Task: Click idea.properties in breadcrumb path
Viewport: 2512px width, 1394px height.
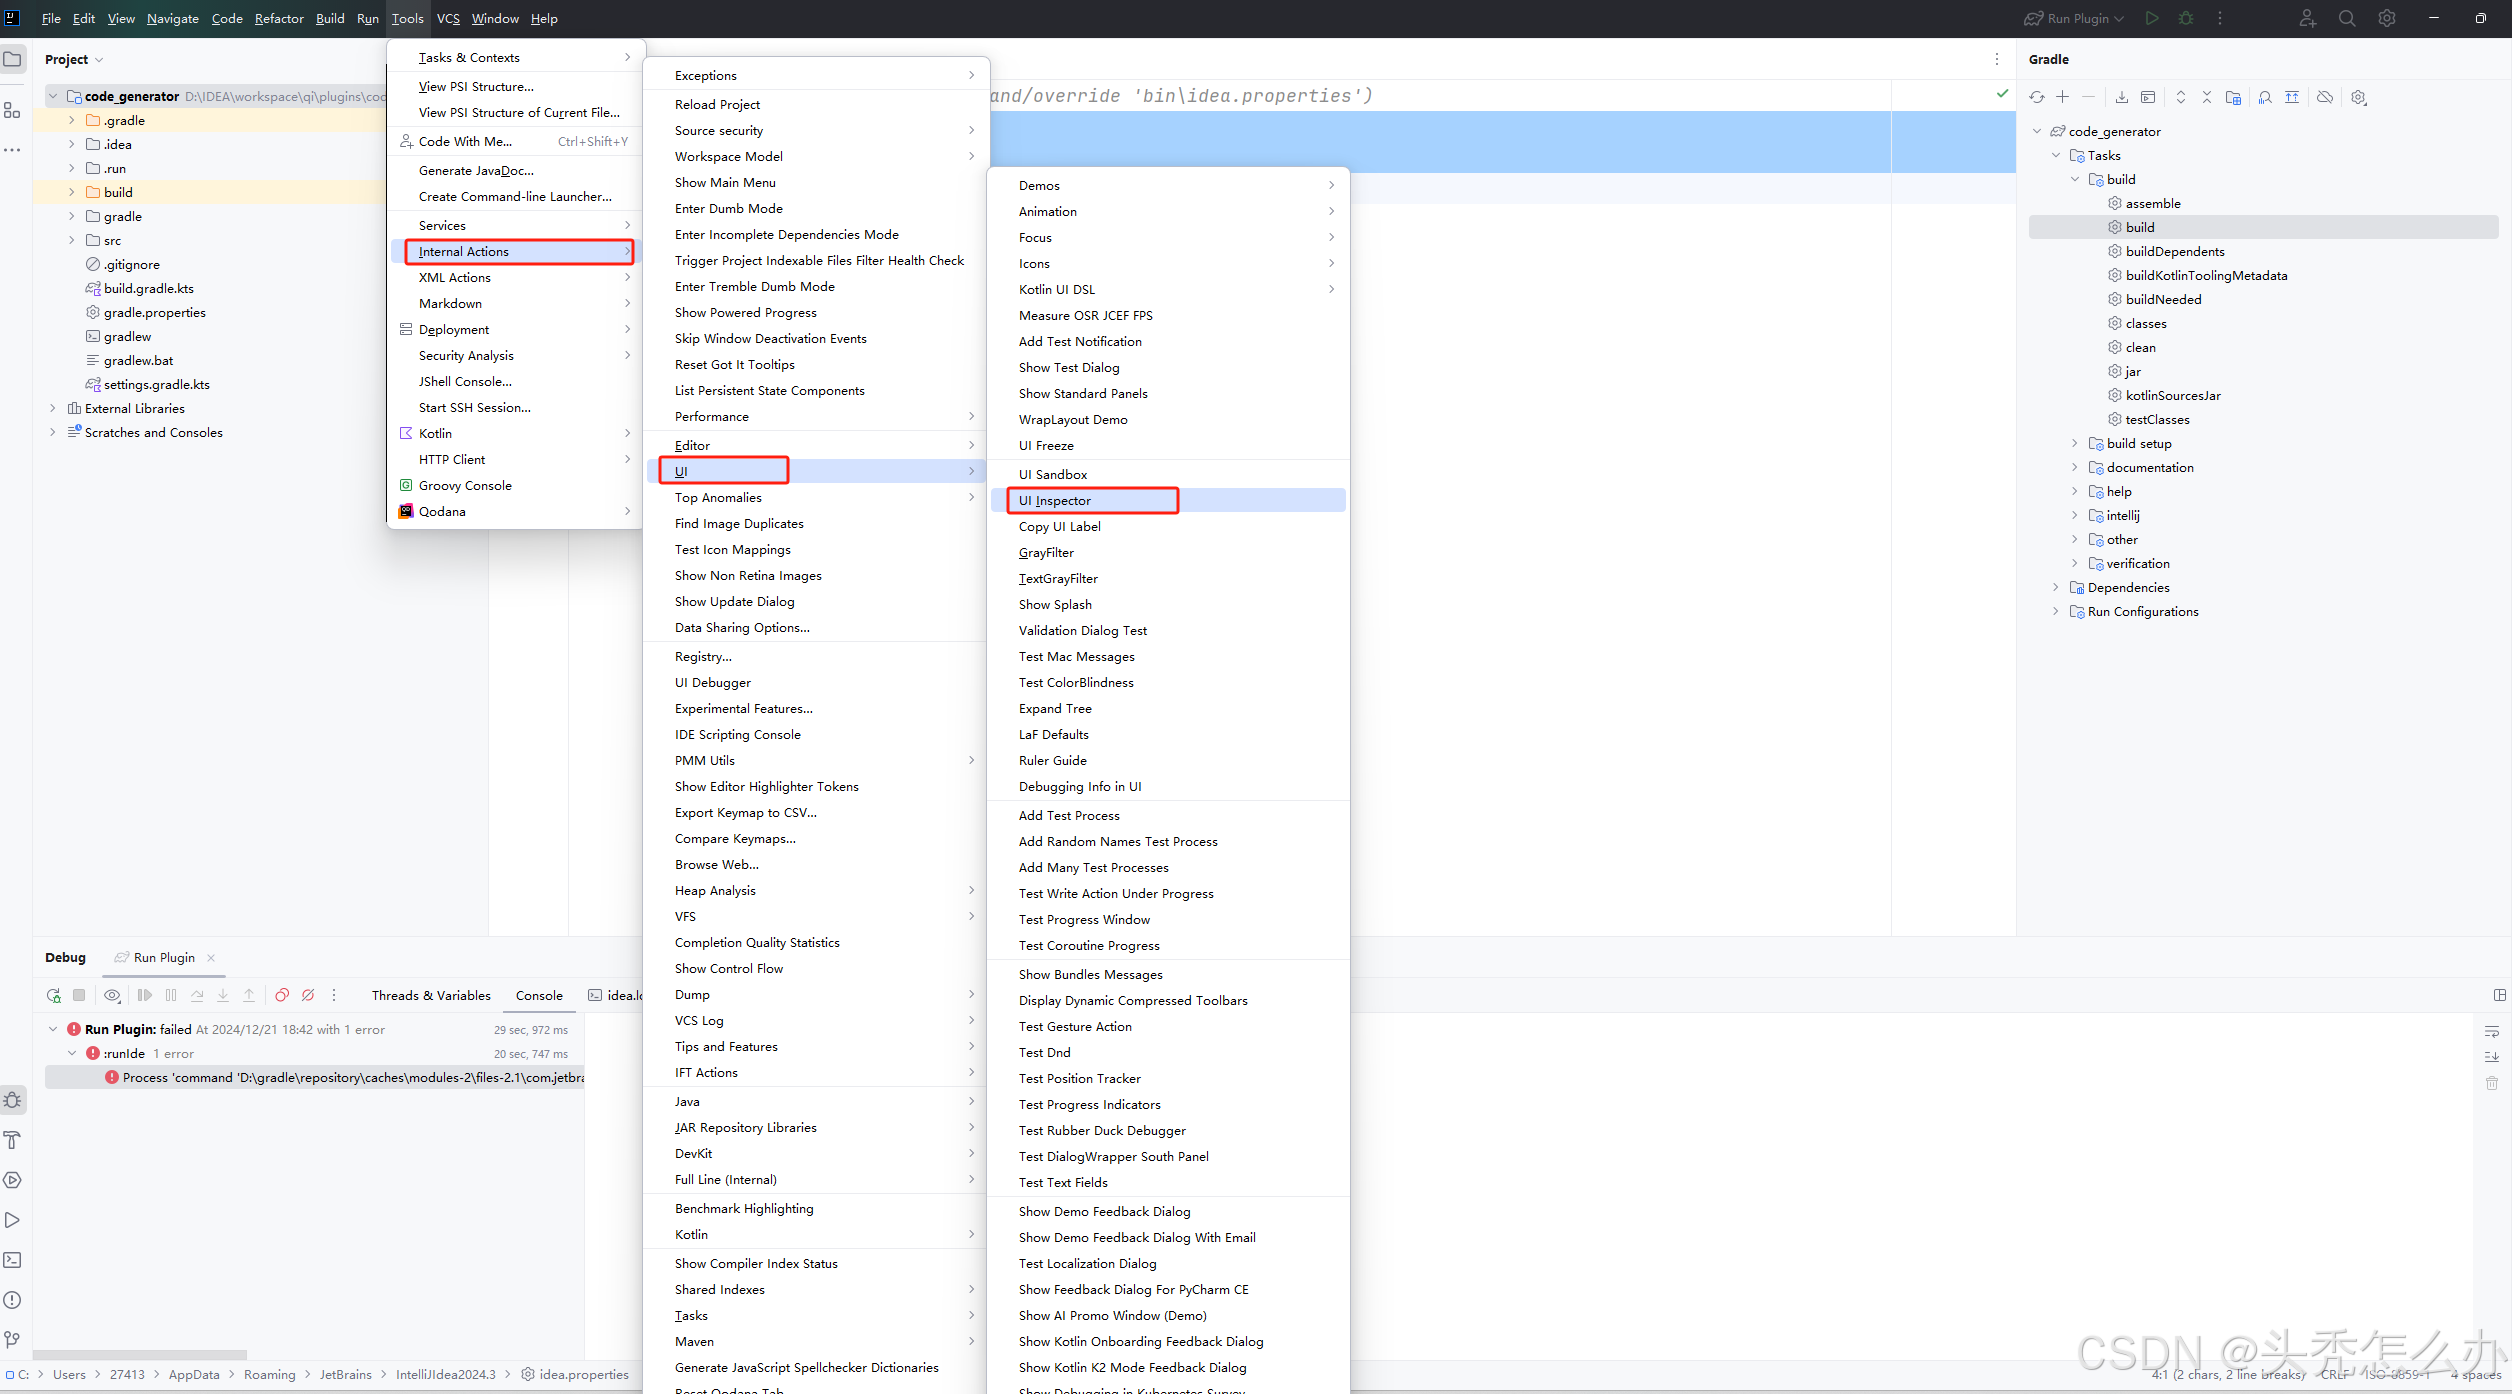Action: pyautogui.click(x=584, y=1374)
